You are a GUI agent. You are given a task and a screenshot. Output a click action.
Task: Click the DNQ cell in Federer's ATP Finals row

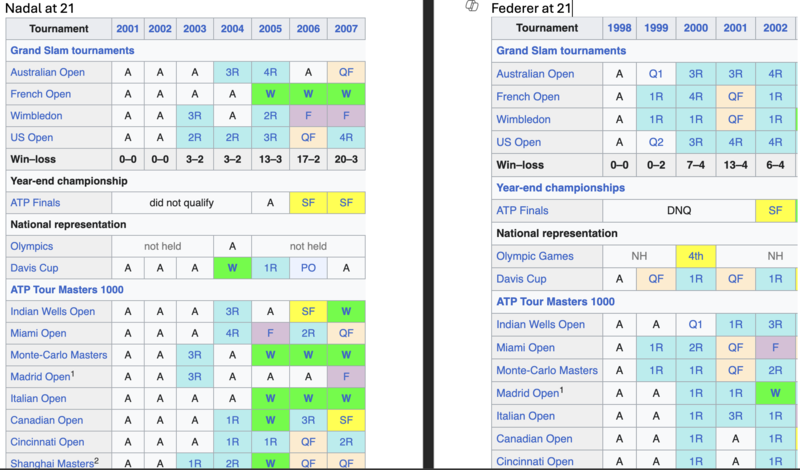[x=679, y=210]
